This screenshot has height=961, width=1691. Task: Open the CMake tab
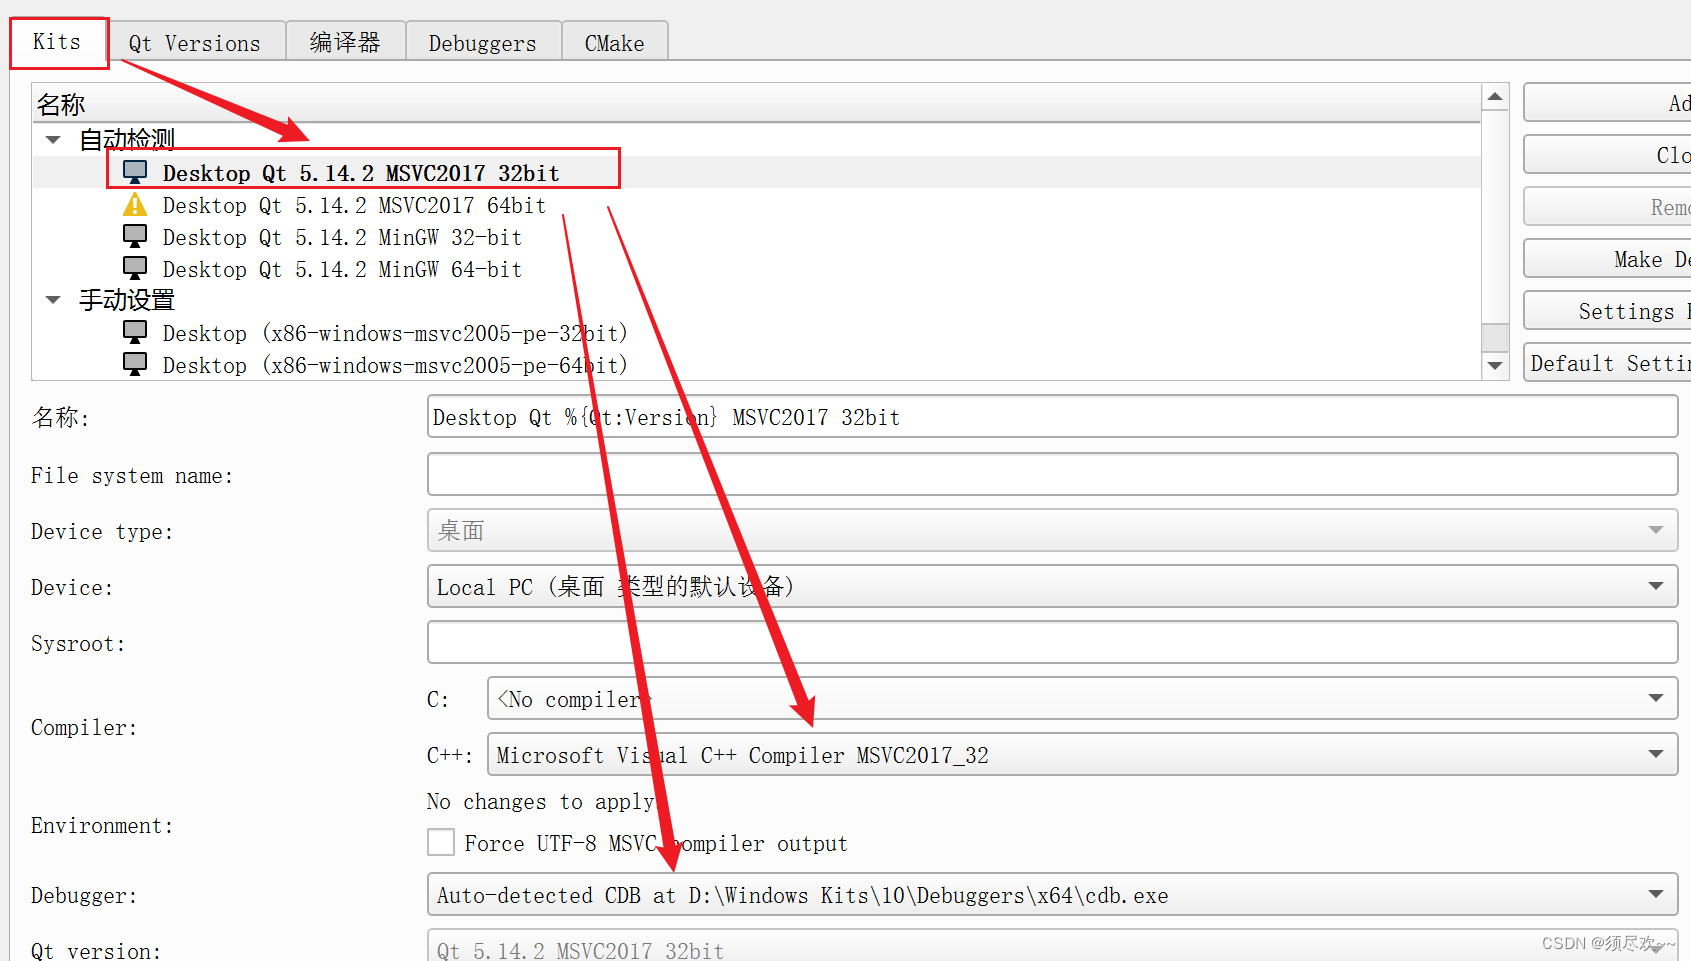[x=614, y=43]
